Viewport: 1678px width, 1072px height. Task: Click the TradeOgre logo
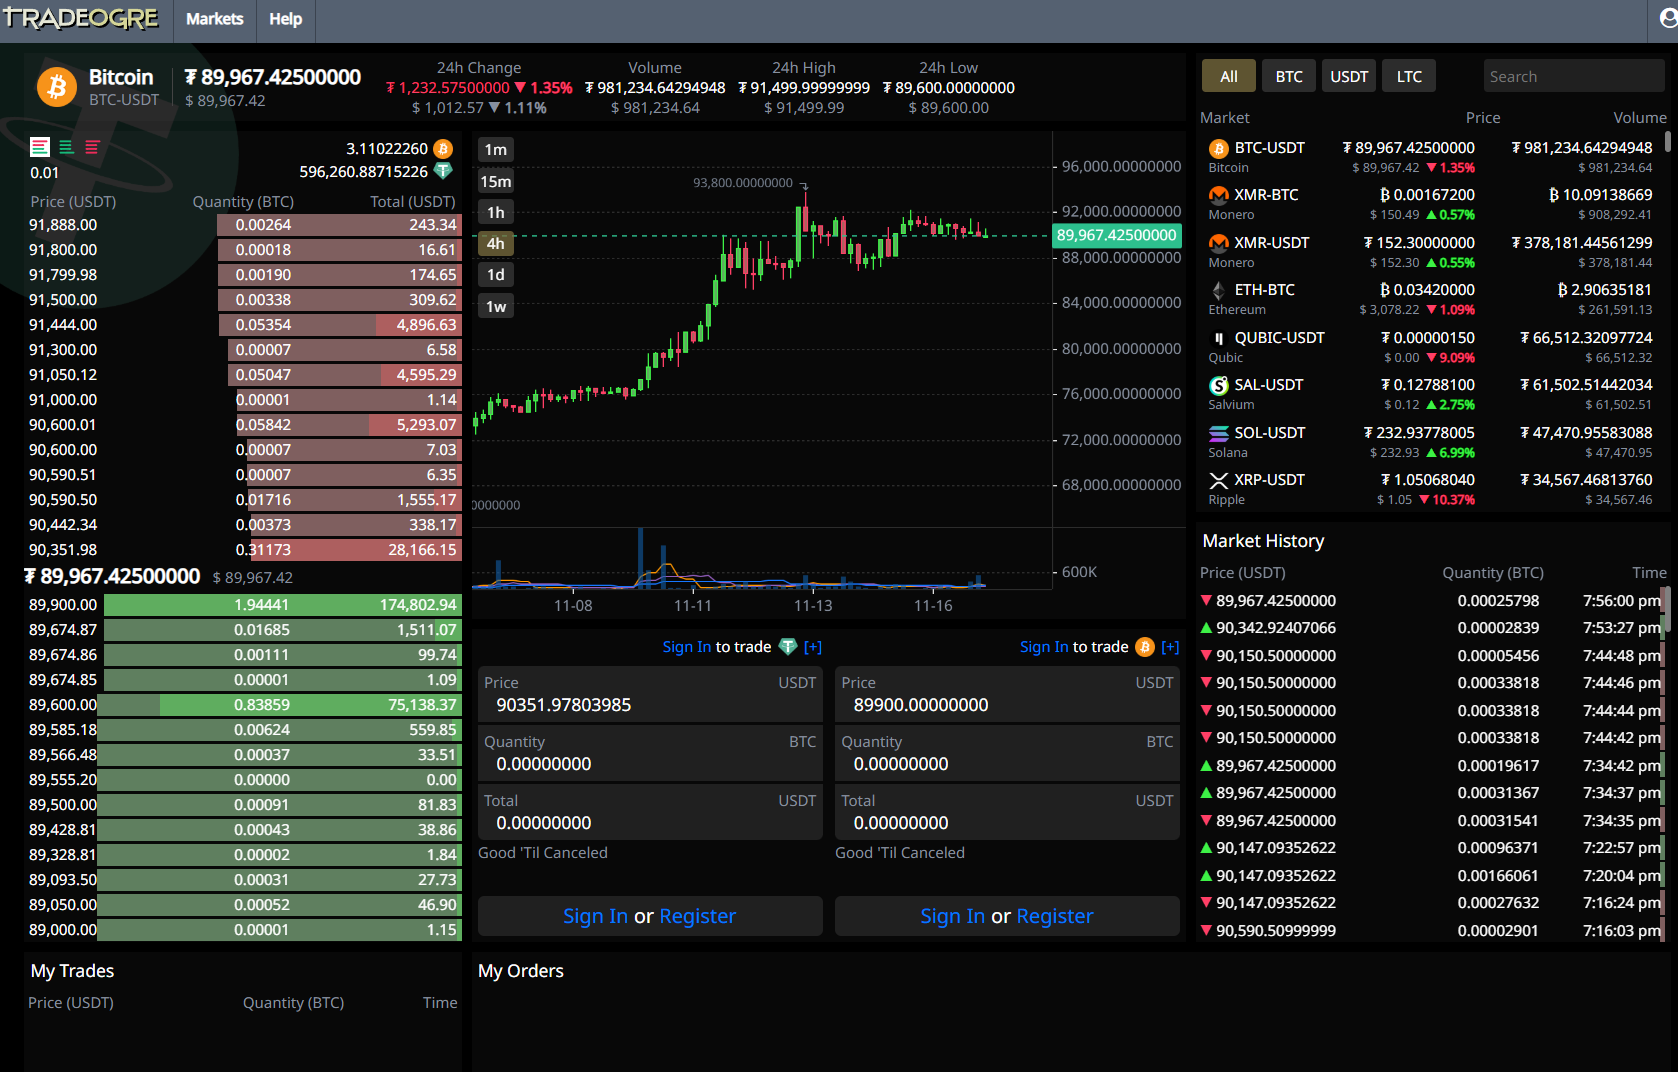click(80, 19)
